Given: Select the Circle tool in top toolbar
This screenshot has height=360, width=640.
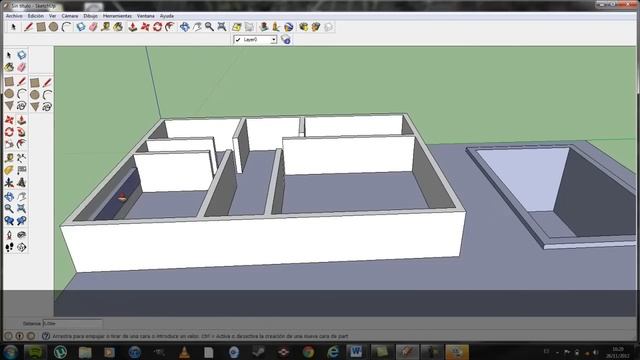Looking at the screenshot, I should pyautogui.click(x=53, y=27).
